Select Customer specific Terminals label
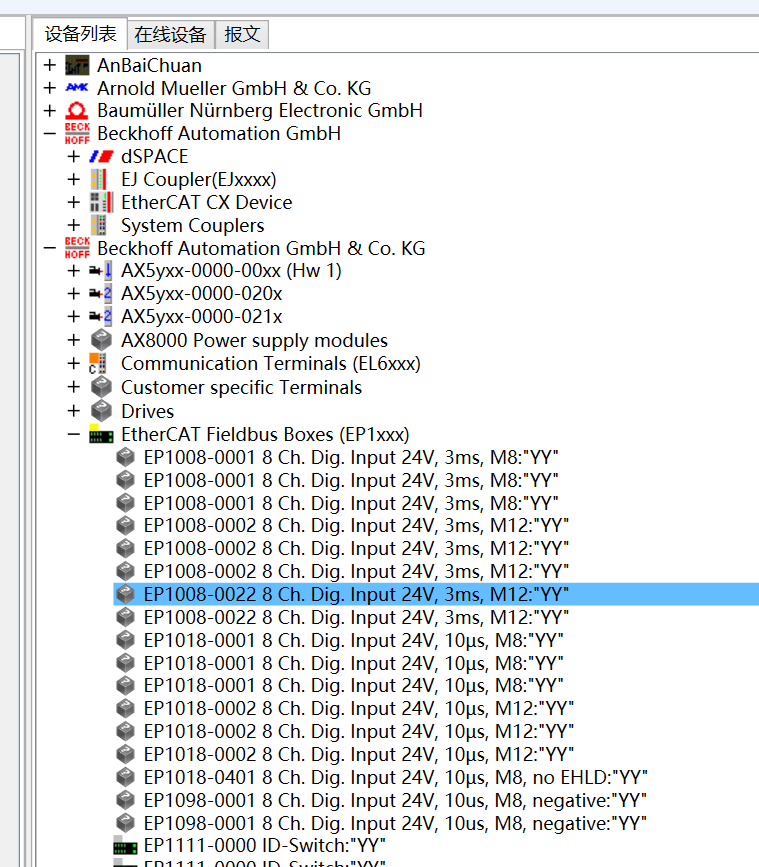759x867 pixels. click(x=242, y=387)
